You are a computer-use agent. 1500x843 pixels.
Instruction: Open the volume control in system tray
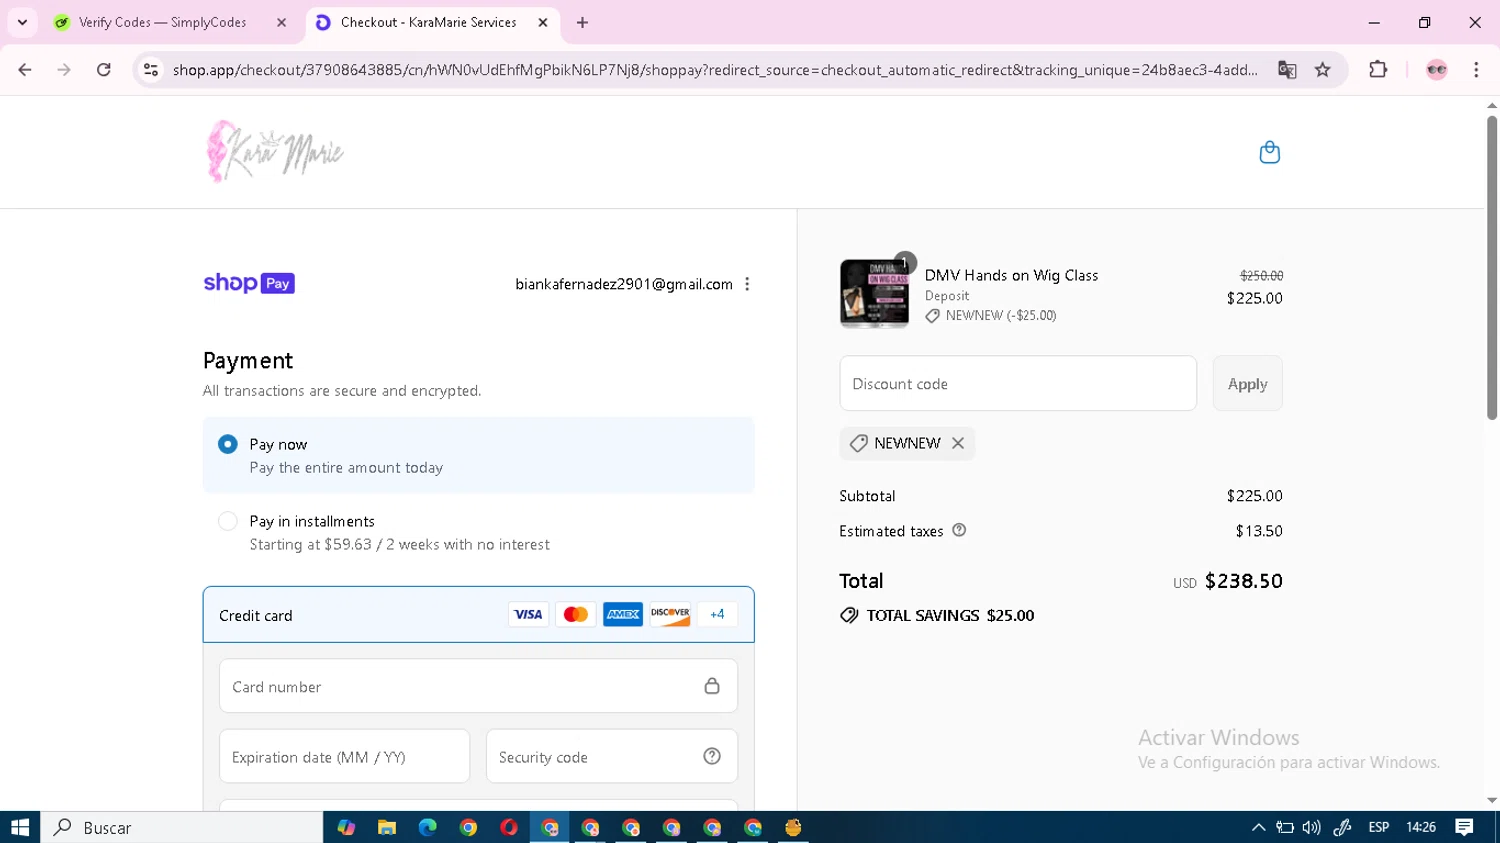(1311, 827)
